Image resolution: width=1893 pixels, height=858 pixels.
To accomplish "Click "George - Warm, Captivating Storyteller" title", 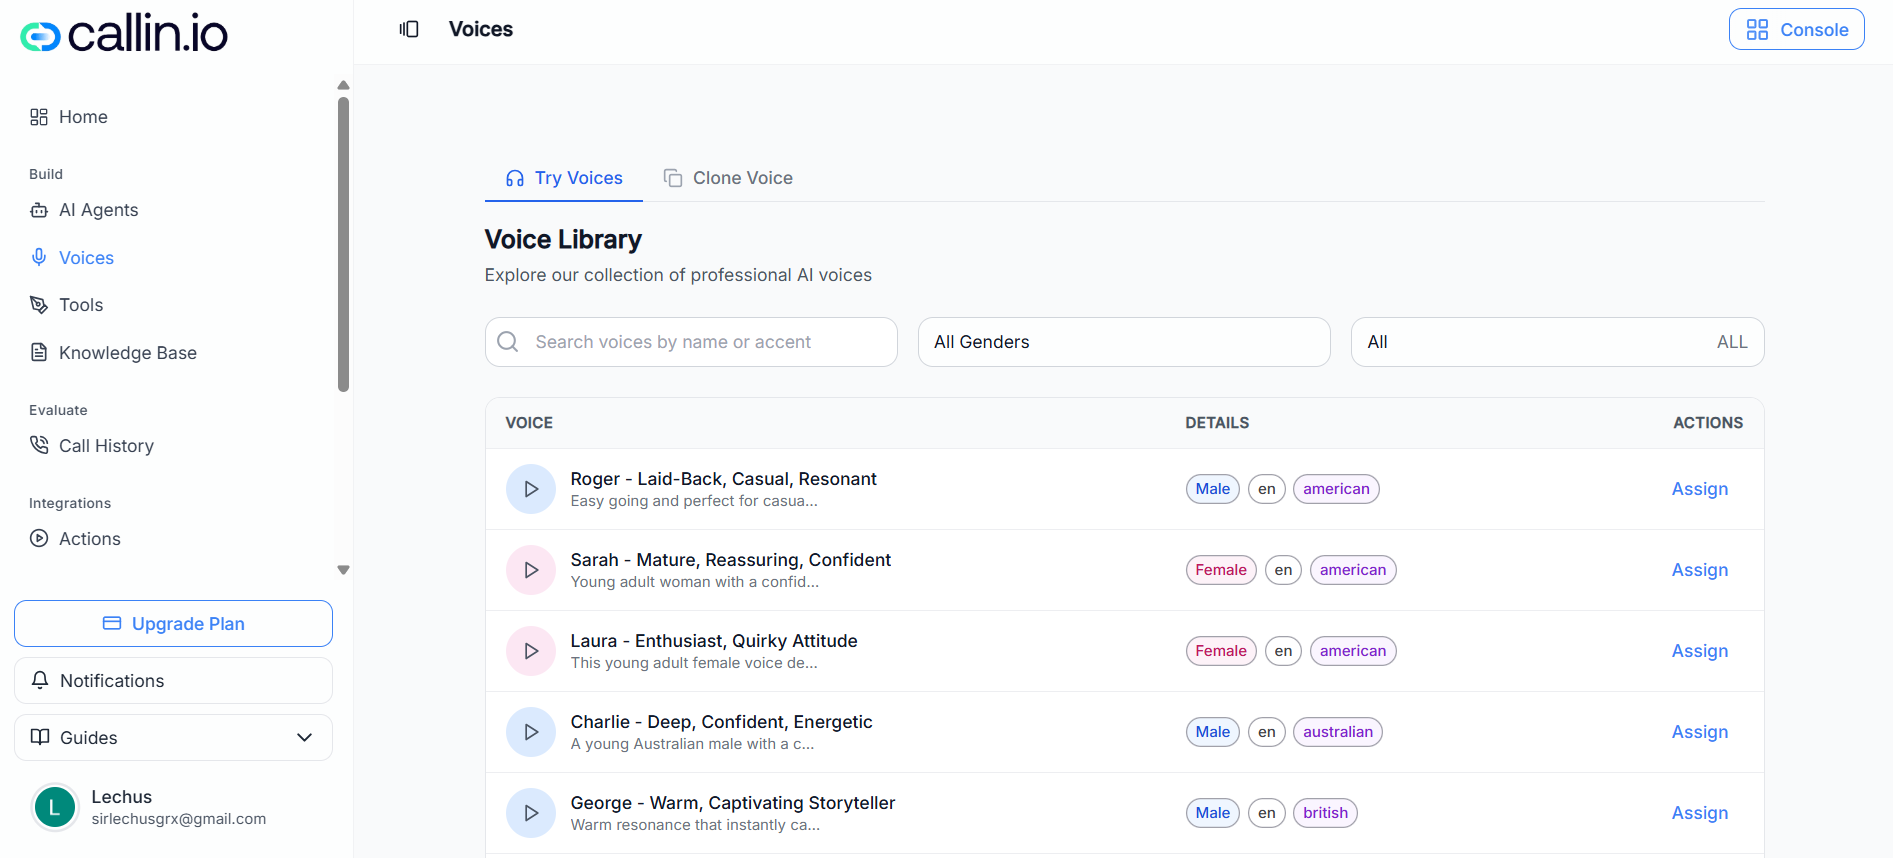I will [733, 803].
